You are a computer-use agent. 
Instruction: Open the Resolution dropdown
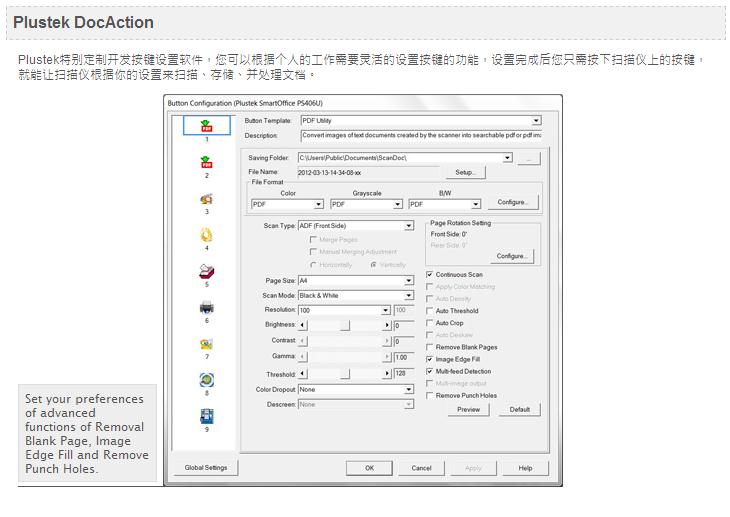tap(385, 310)
